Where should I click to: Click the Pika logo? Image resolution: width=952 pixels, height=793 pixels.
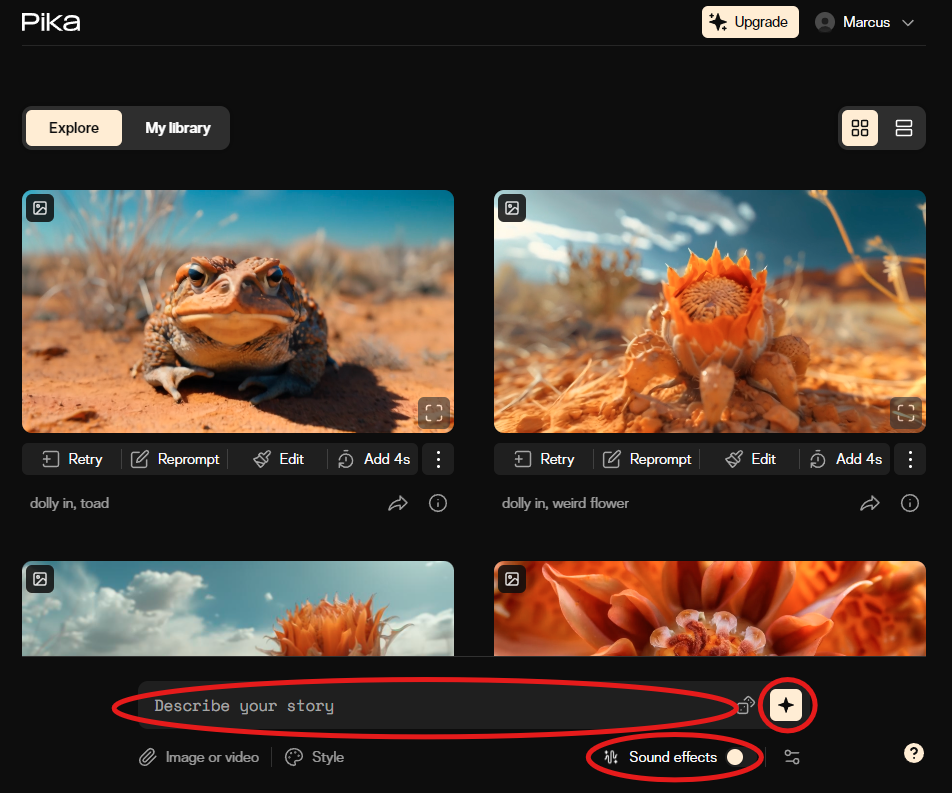coord(51,22)
